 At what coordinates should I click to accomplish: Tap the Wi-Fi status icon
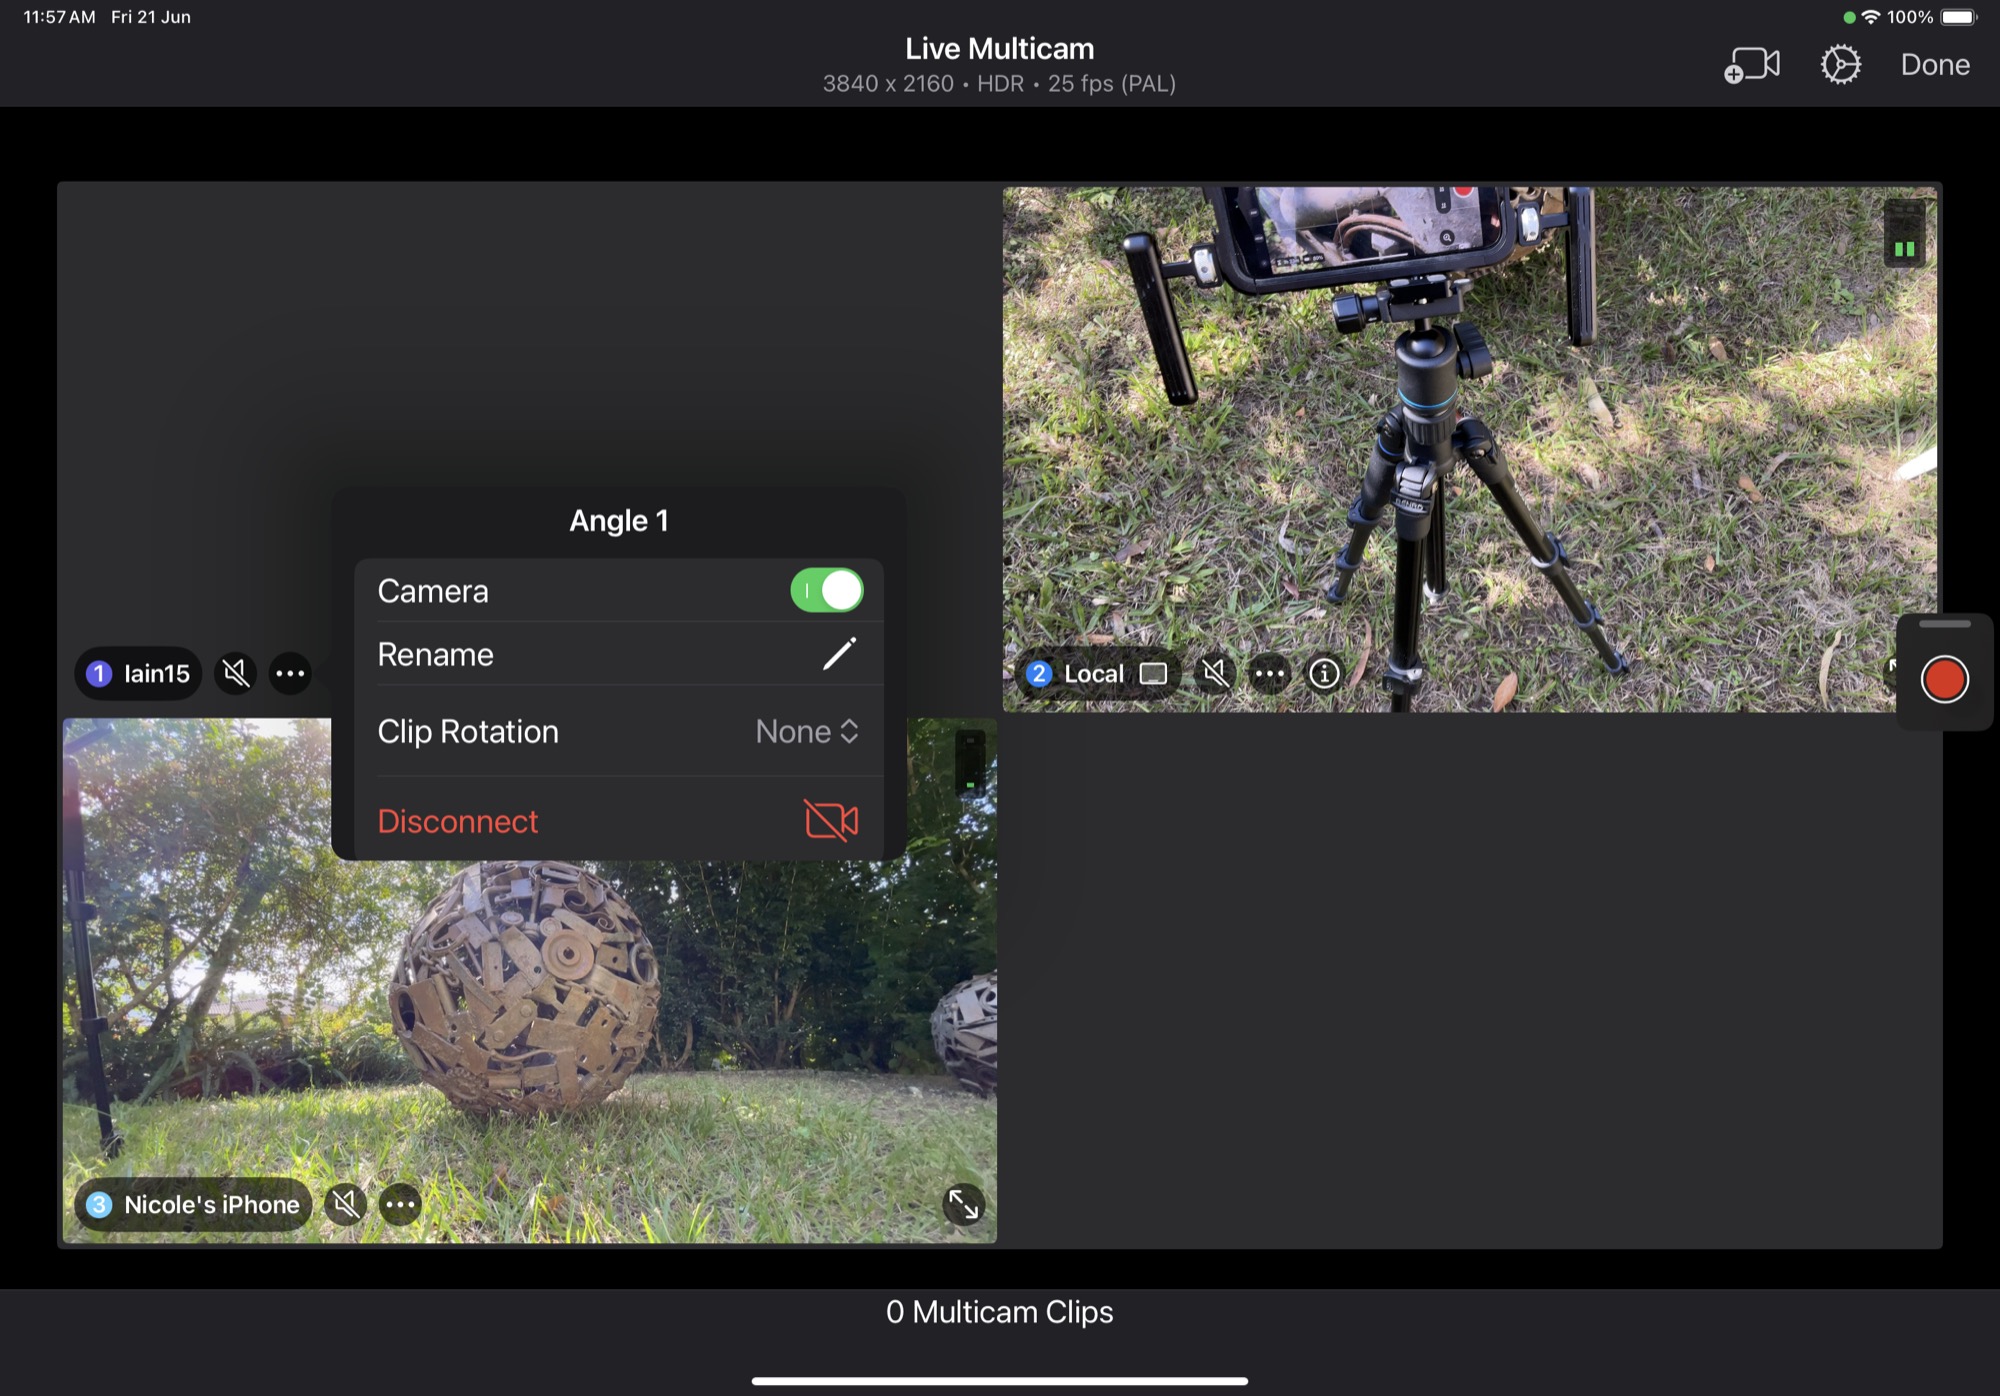(1870, 17)
